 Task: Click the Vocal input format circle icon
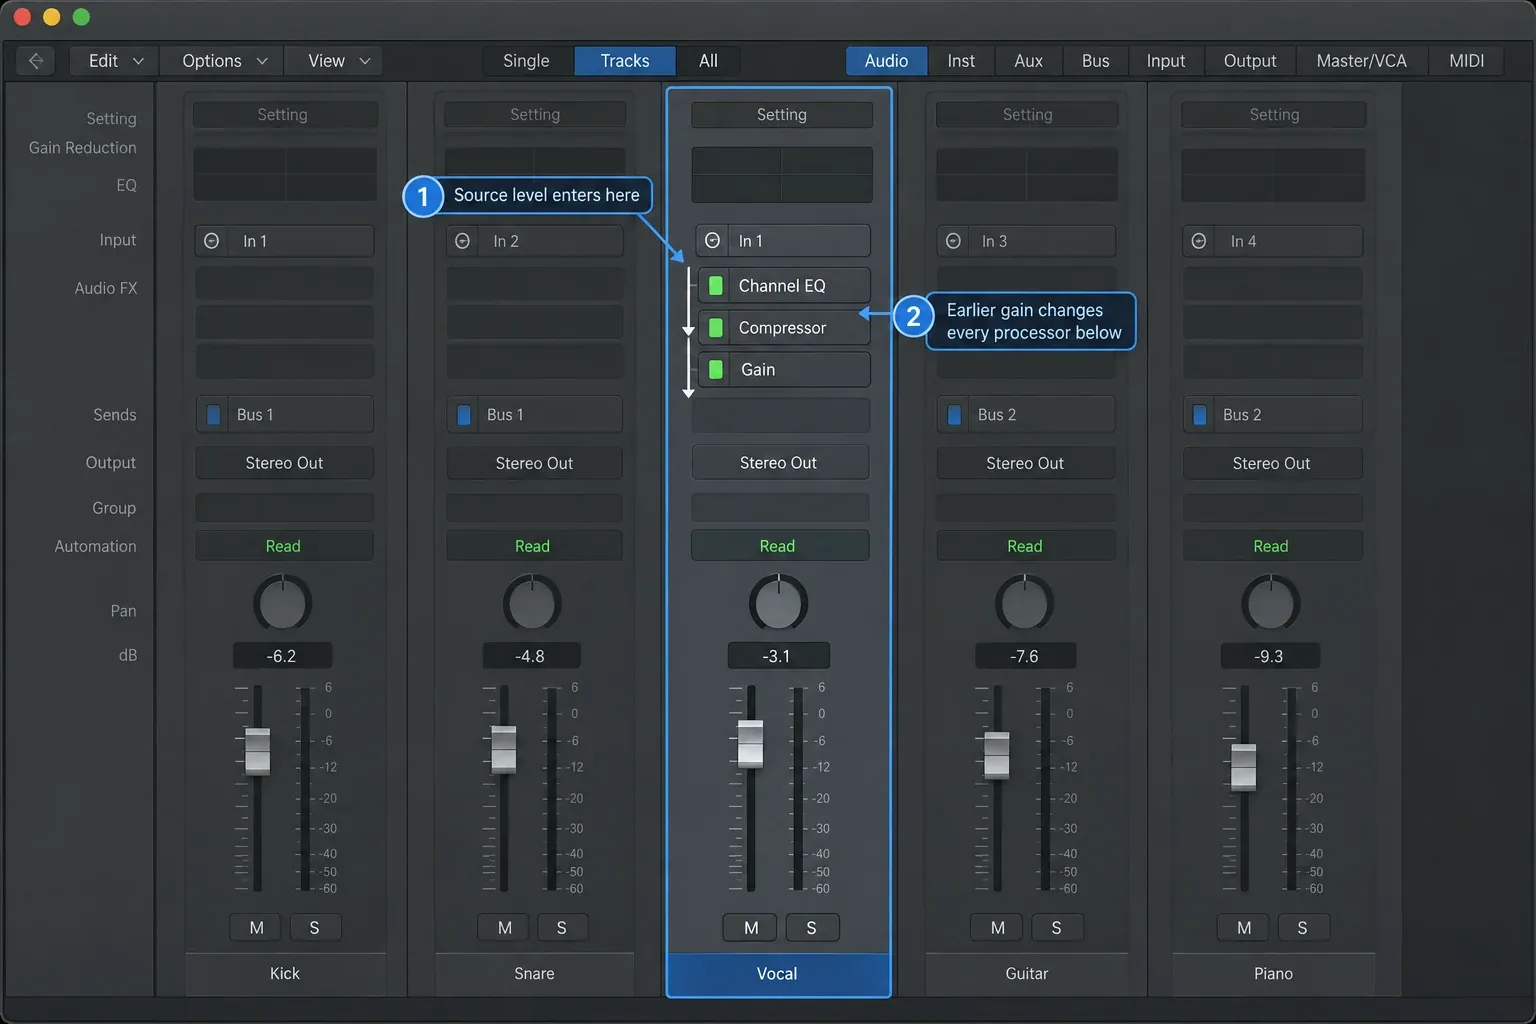point(712,241)
